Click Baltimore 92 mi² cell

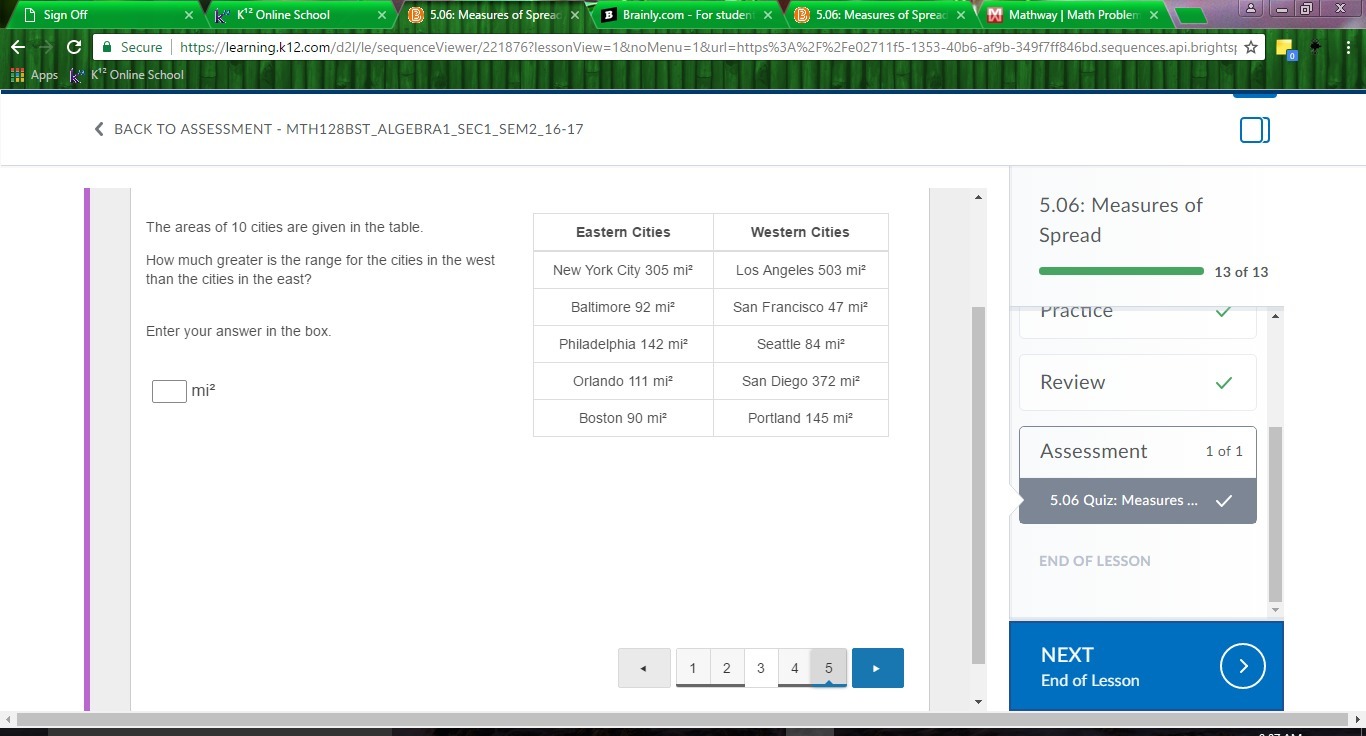[x=623, y=307]
